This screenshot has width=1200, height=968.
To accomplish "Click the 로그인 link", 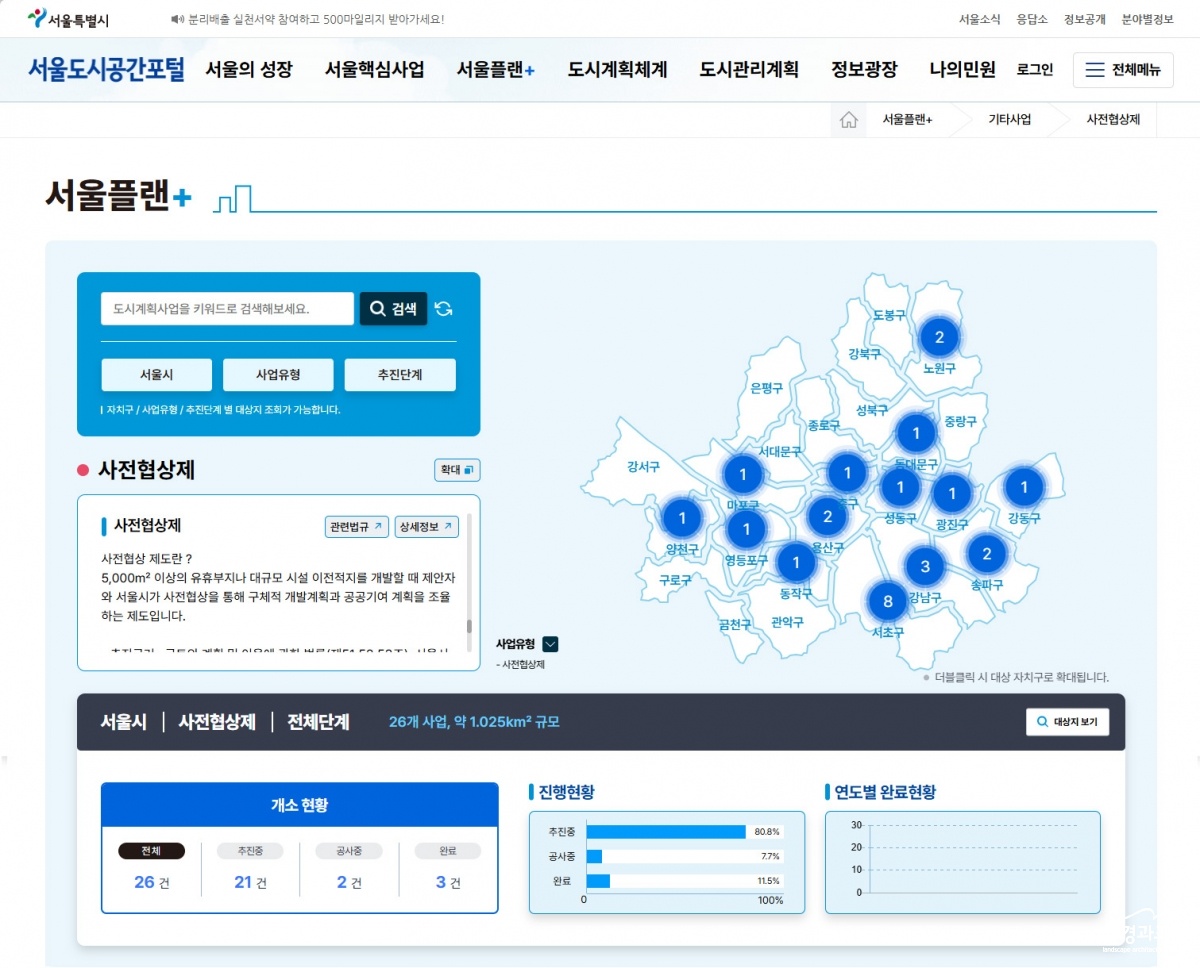I will coord(1035,70).
